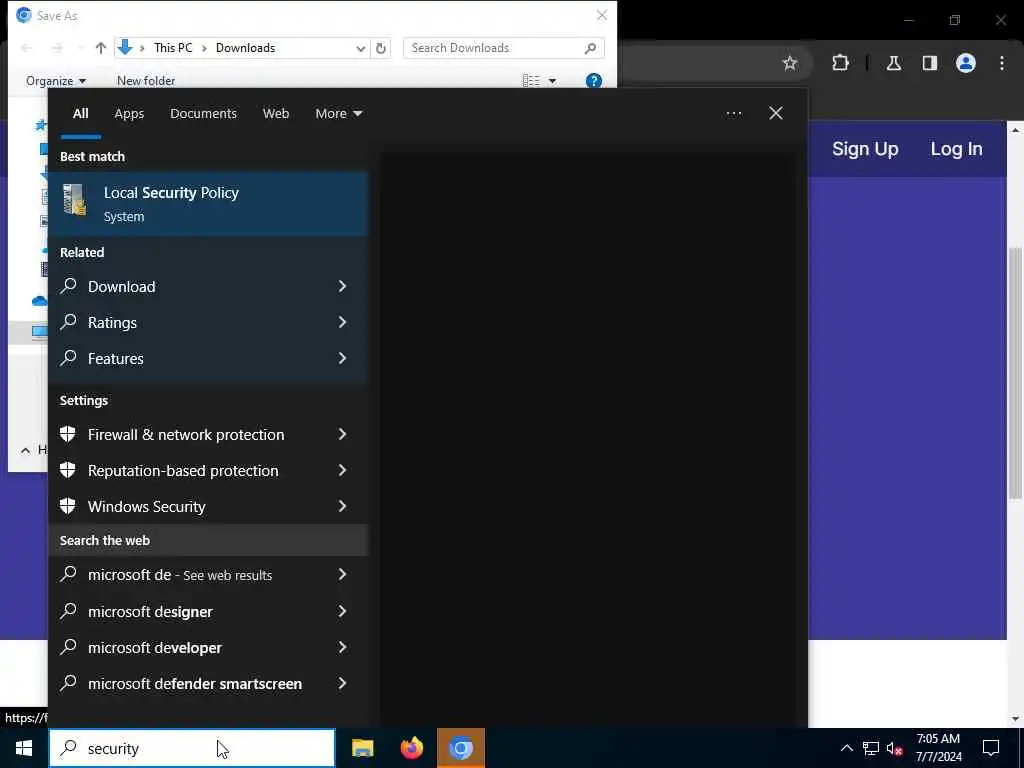
Task: Expand the Download related result arrow
Action: tap(342, 286)
